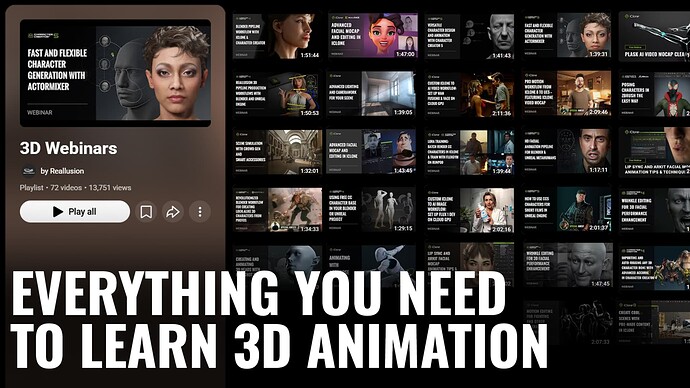Open Advanced Lighting and Camerawork video, 1:39:05
The height and width of the screenshot is (388, 690).
372,94
